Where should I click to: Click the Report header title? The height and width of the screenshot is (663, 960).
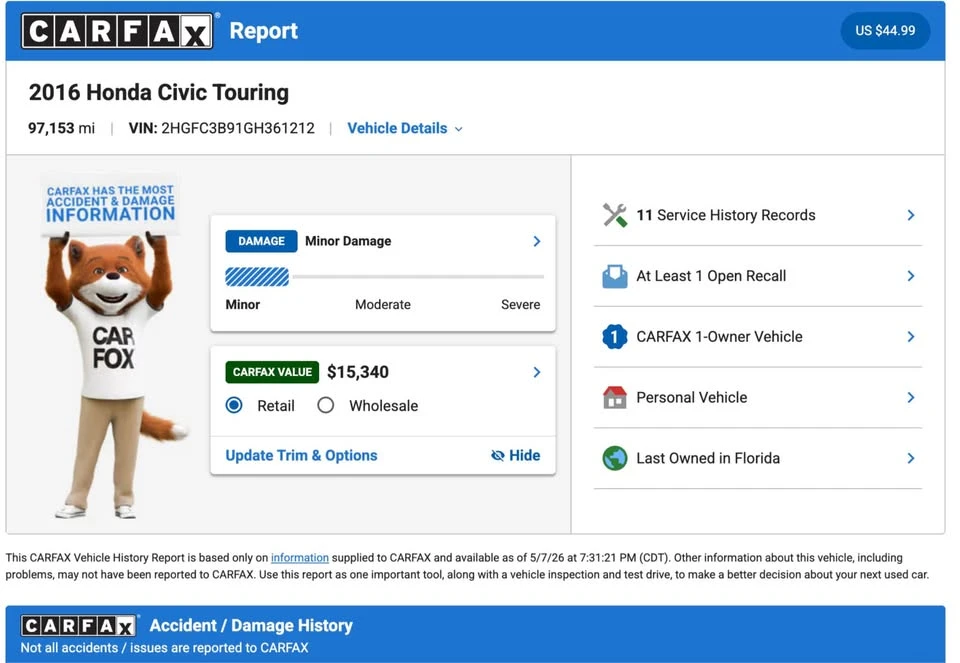(x=263, y=31)
